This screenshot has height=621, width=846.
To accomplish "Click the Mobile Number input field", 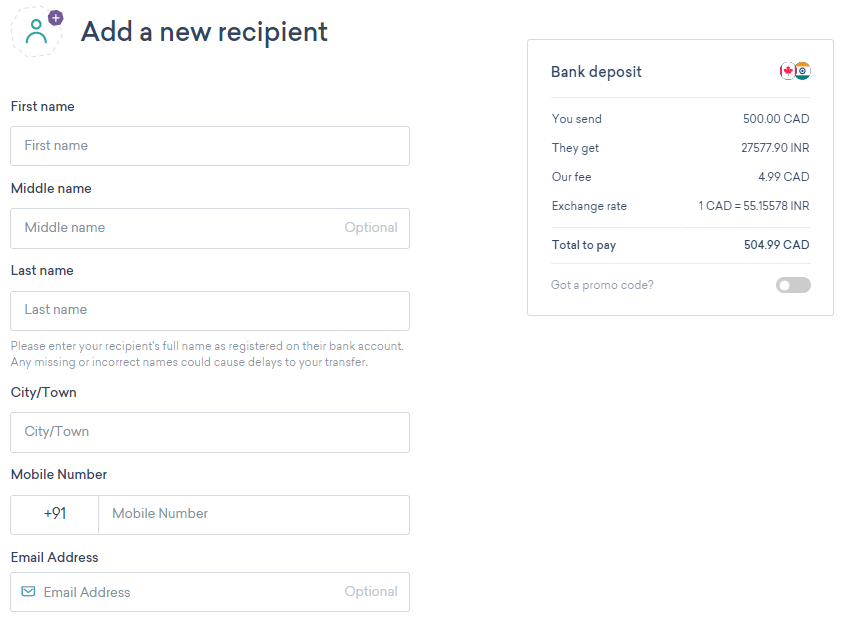I will click(x=254, y=514).
